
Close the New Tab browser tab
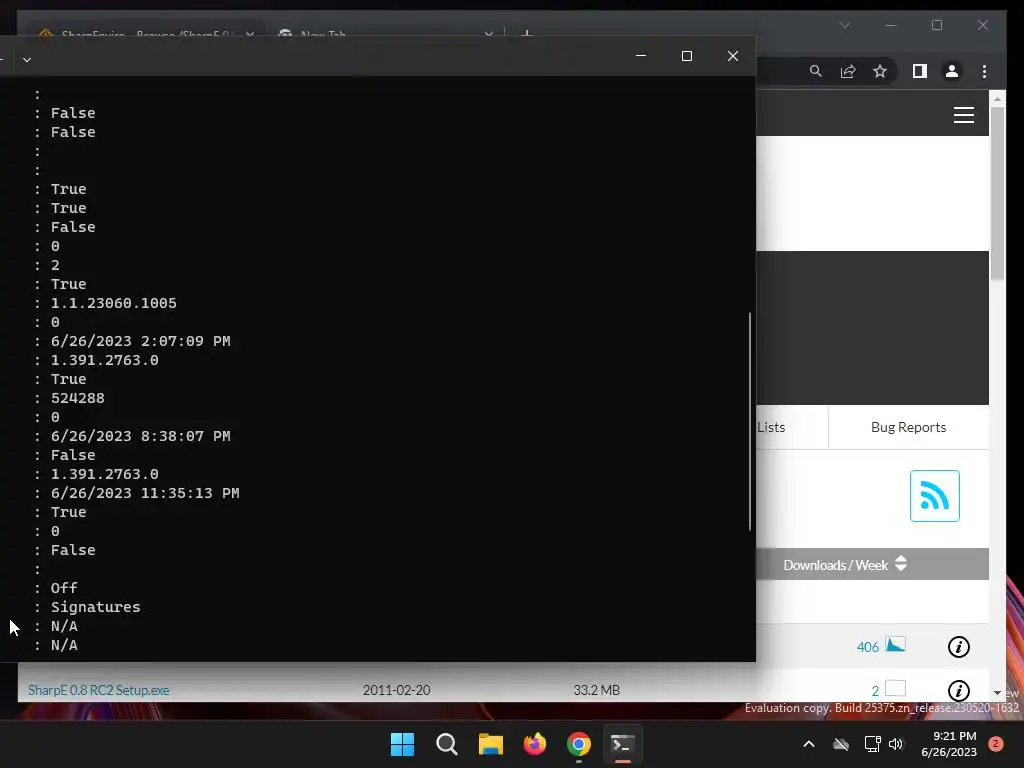point(488,33)
